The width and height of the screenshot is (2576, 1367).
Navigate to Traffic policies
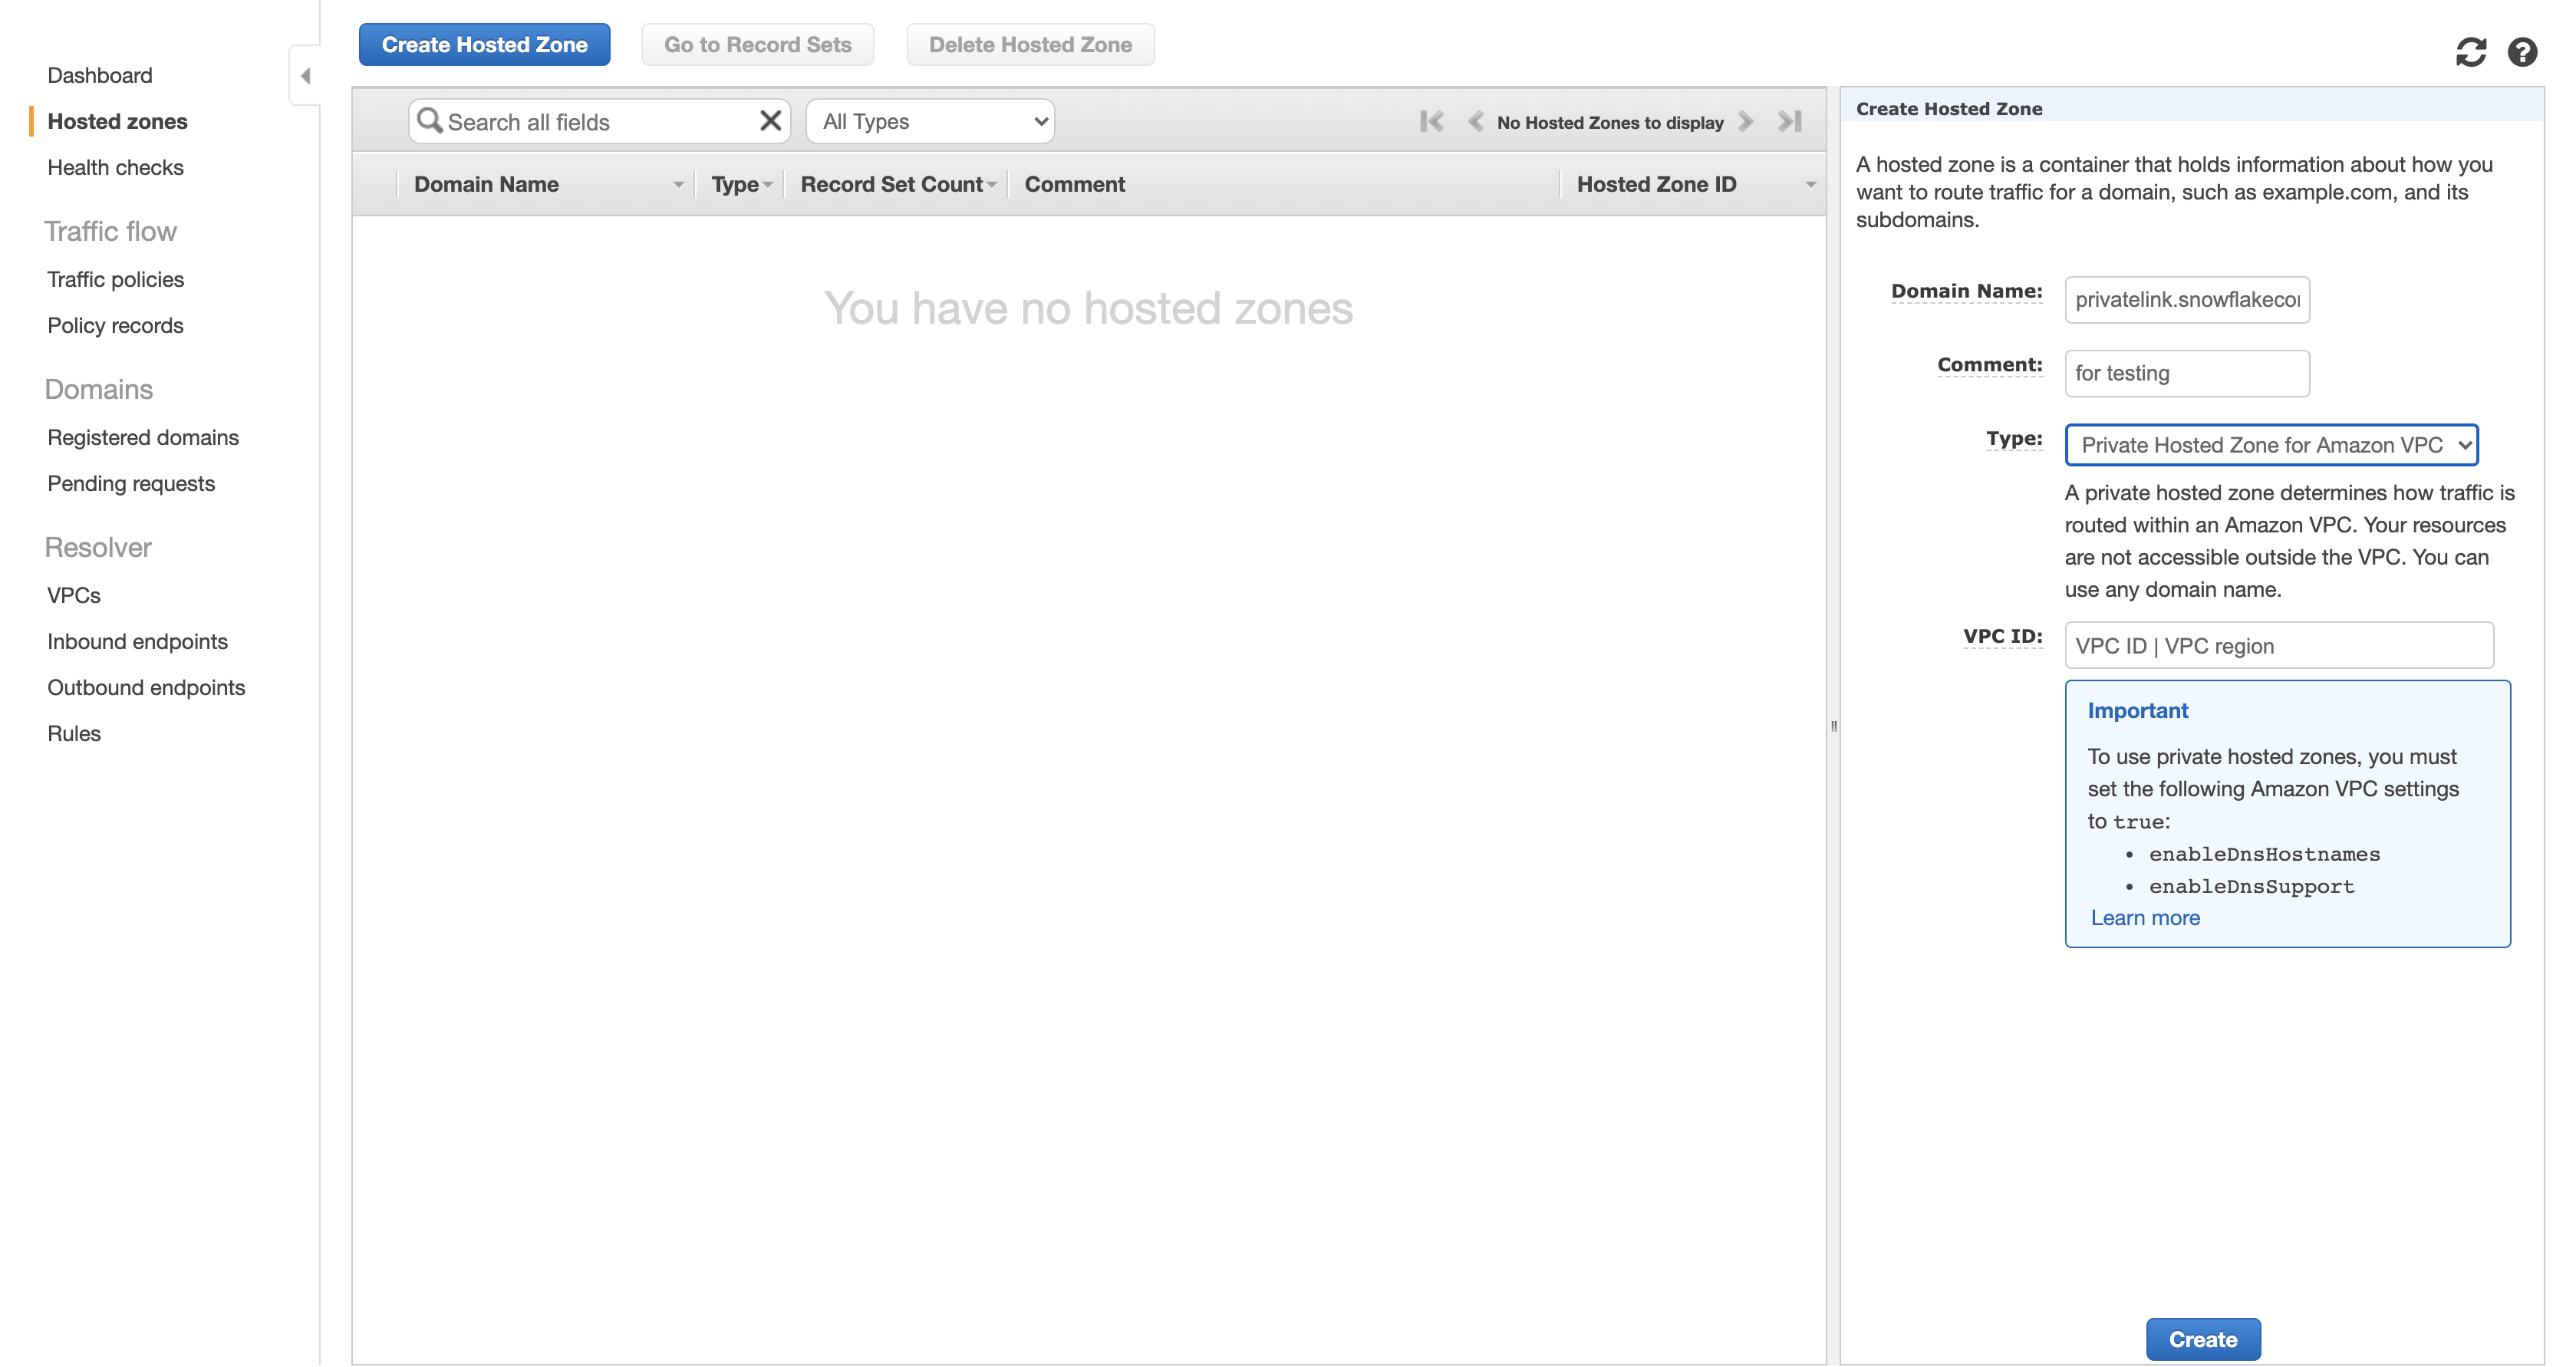(x=115, y=279)
